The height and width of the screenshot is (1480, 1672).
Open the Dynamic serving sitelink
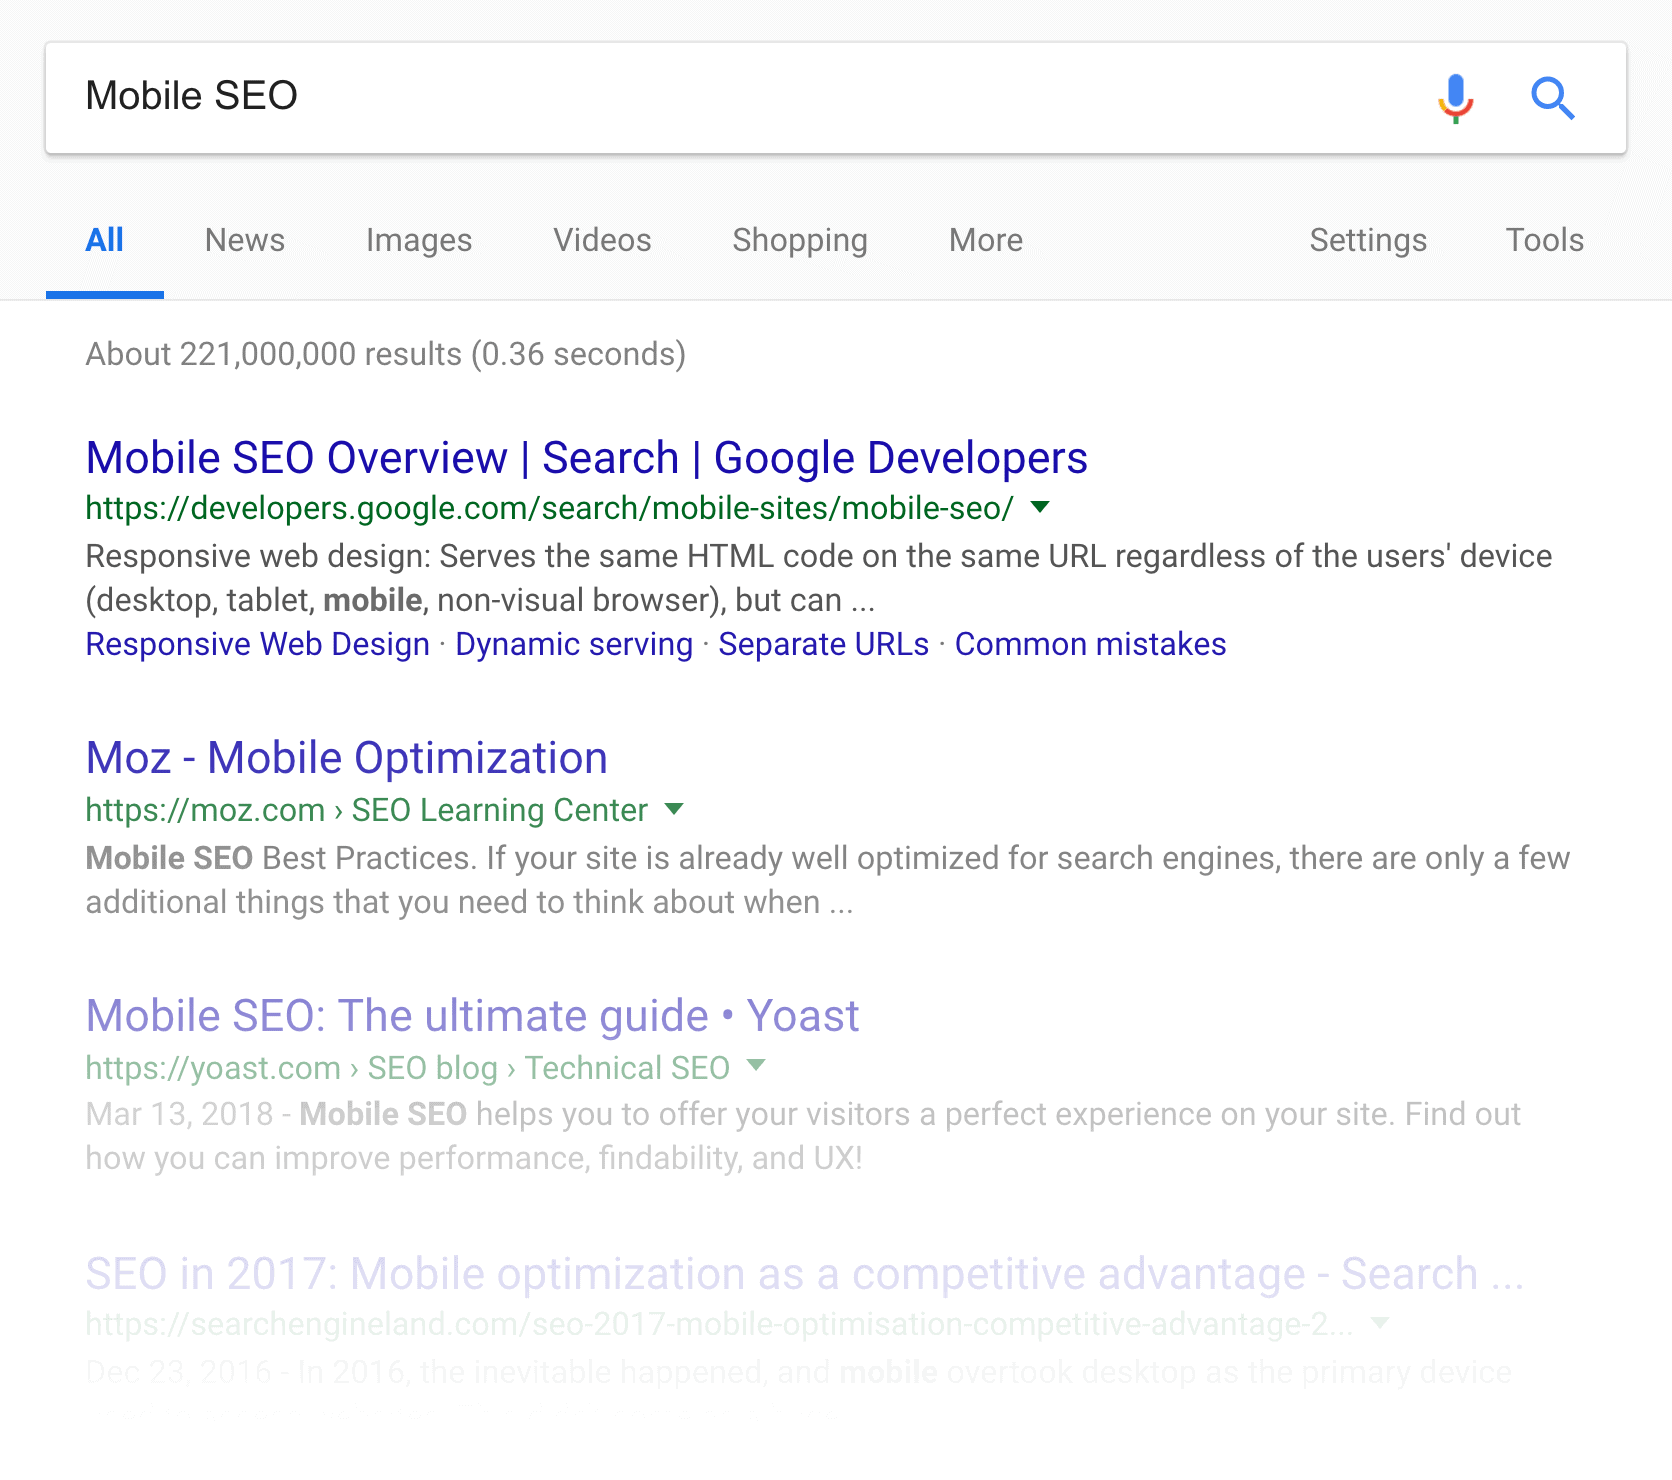tap(574, 644)
